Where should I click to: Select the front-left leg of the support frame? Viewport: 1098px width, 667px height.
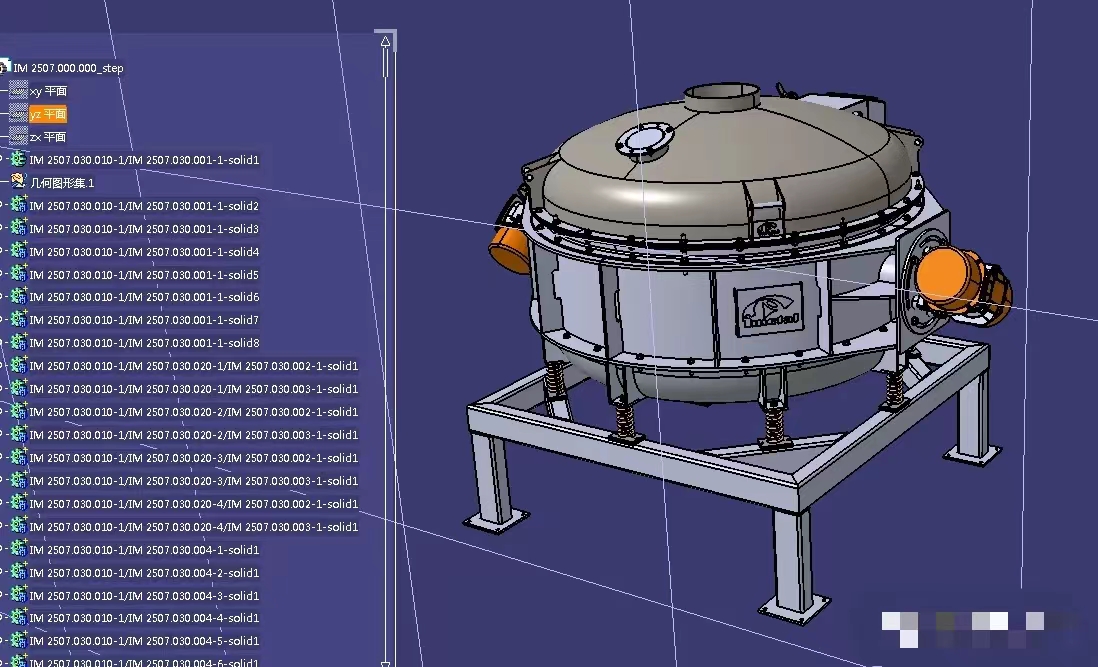point(493,484)
